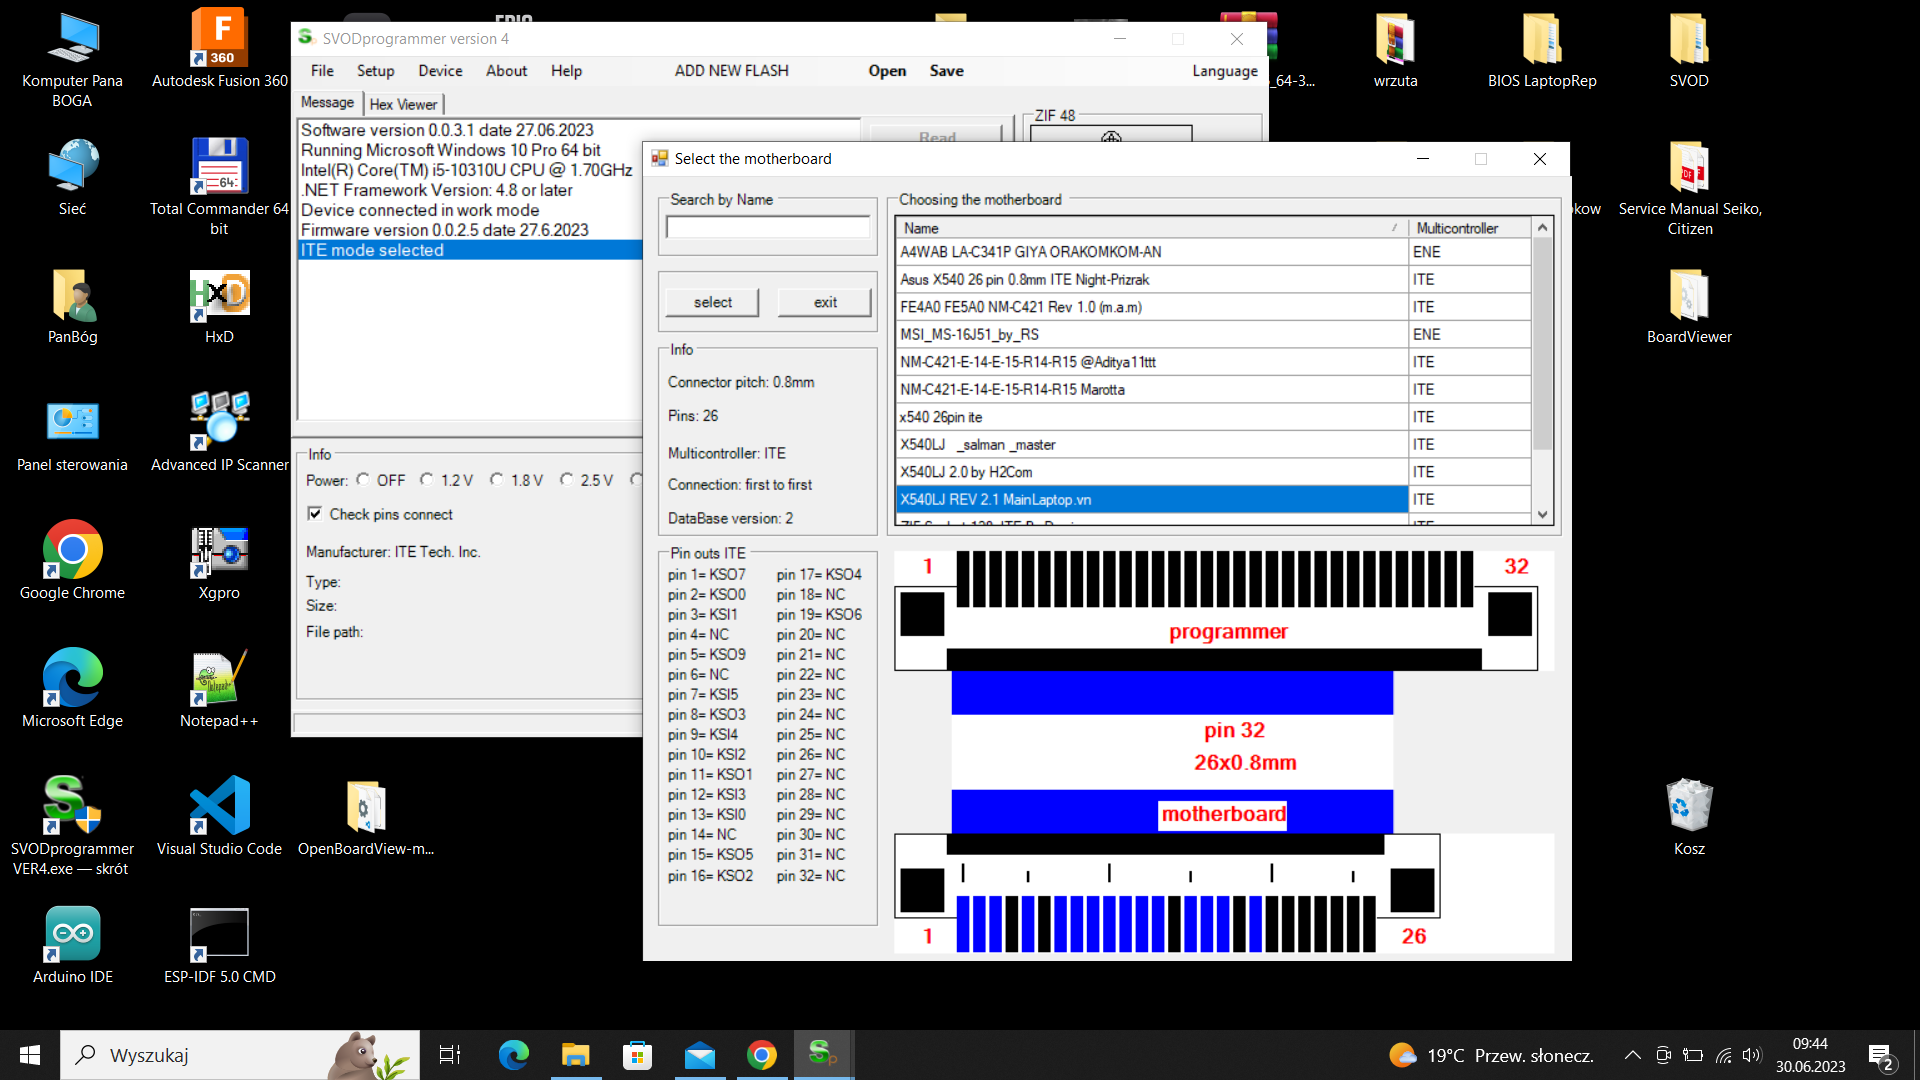The image size is (1920, 1080).
Task: Open the Device menu
Action: click(440, 71)
